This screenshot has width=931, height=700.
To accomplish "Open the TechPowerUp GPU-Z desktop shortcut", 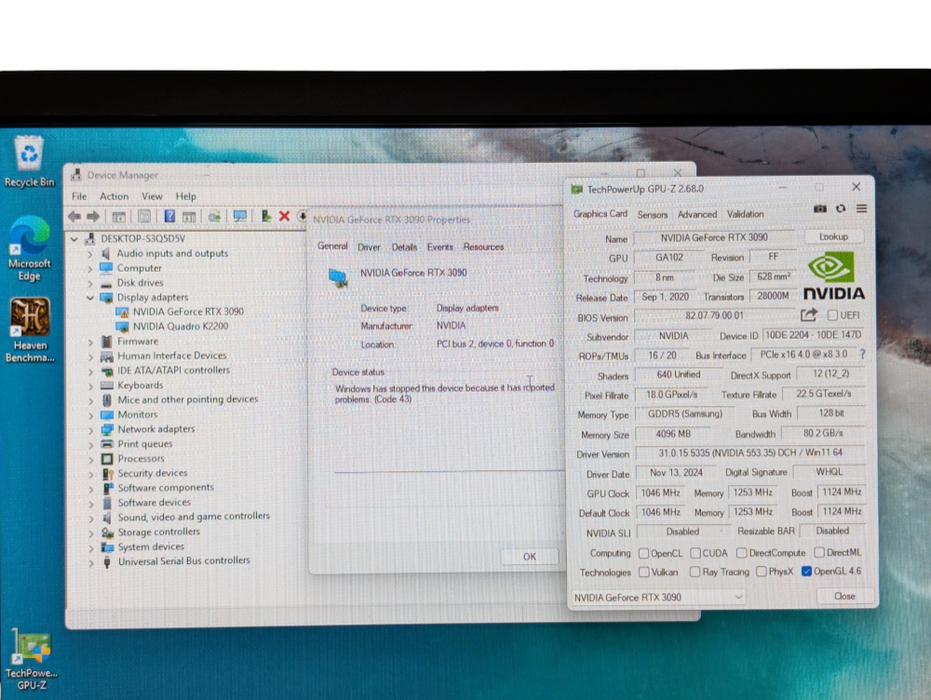I will (31, 660).
